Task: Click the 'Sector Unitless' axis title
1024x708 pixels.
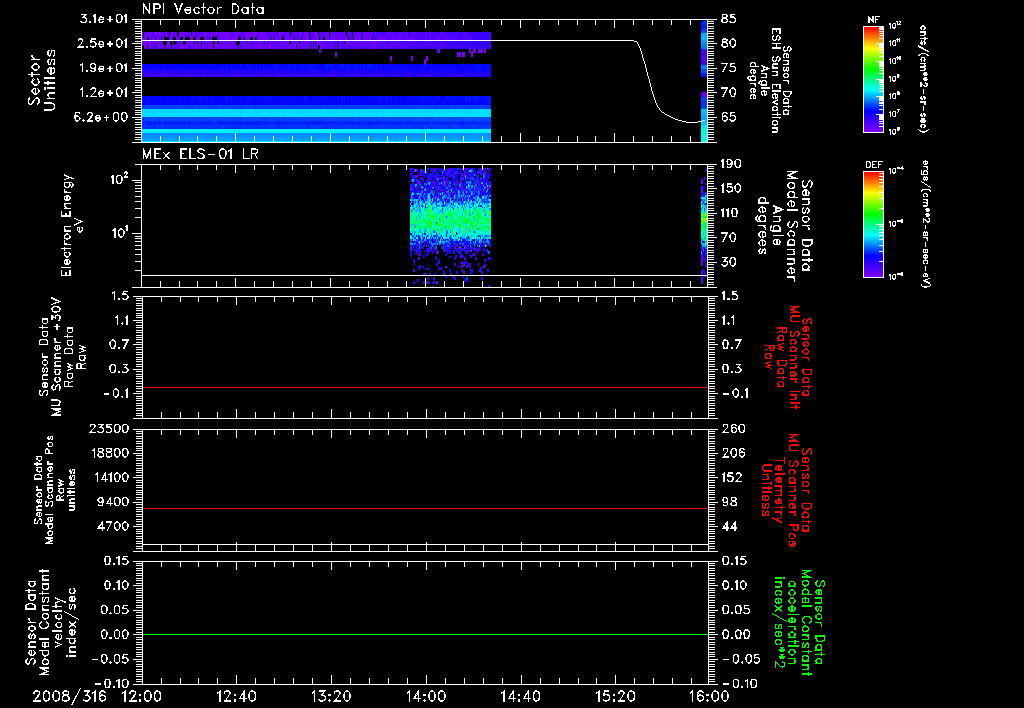Action: click(42, 80)
